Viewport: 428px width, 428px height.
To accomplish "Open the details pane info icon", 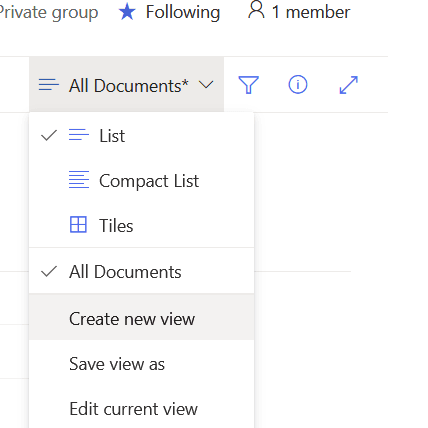I will (x=298, y=84).
